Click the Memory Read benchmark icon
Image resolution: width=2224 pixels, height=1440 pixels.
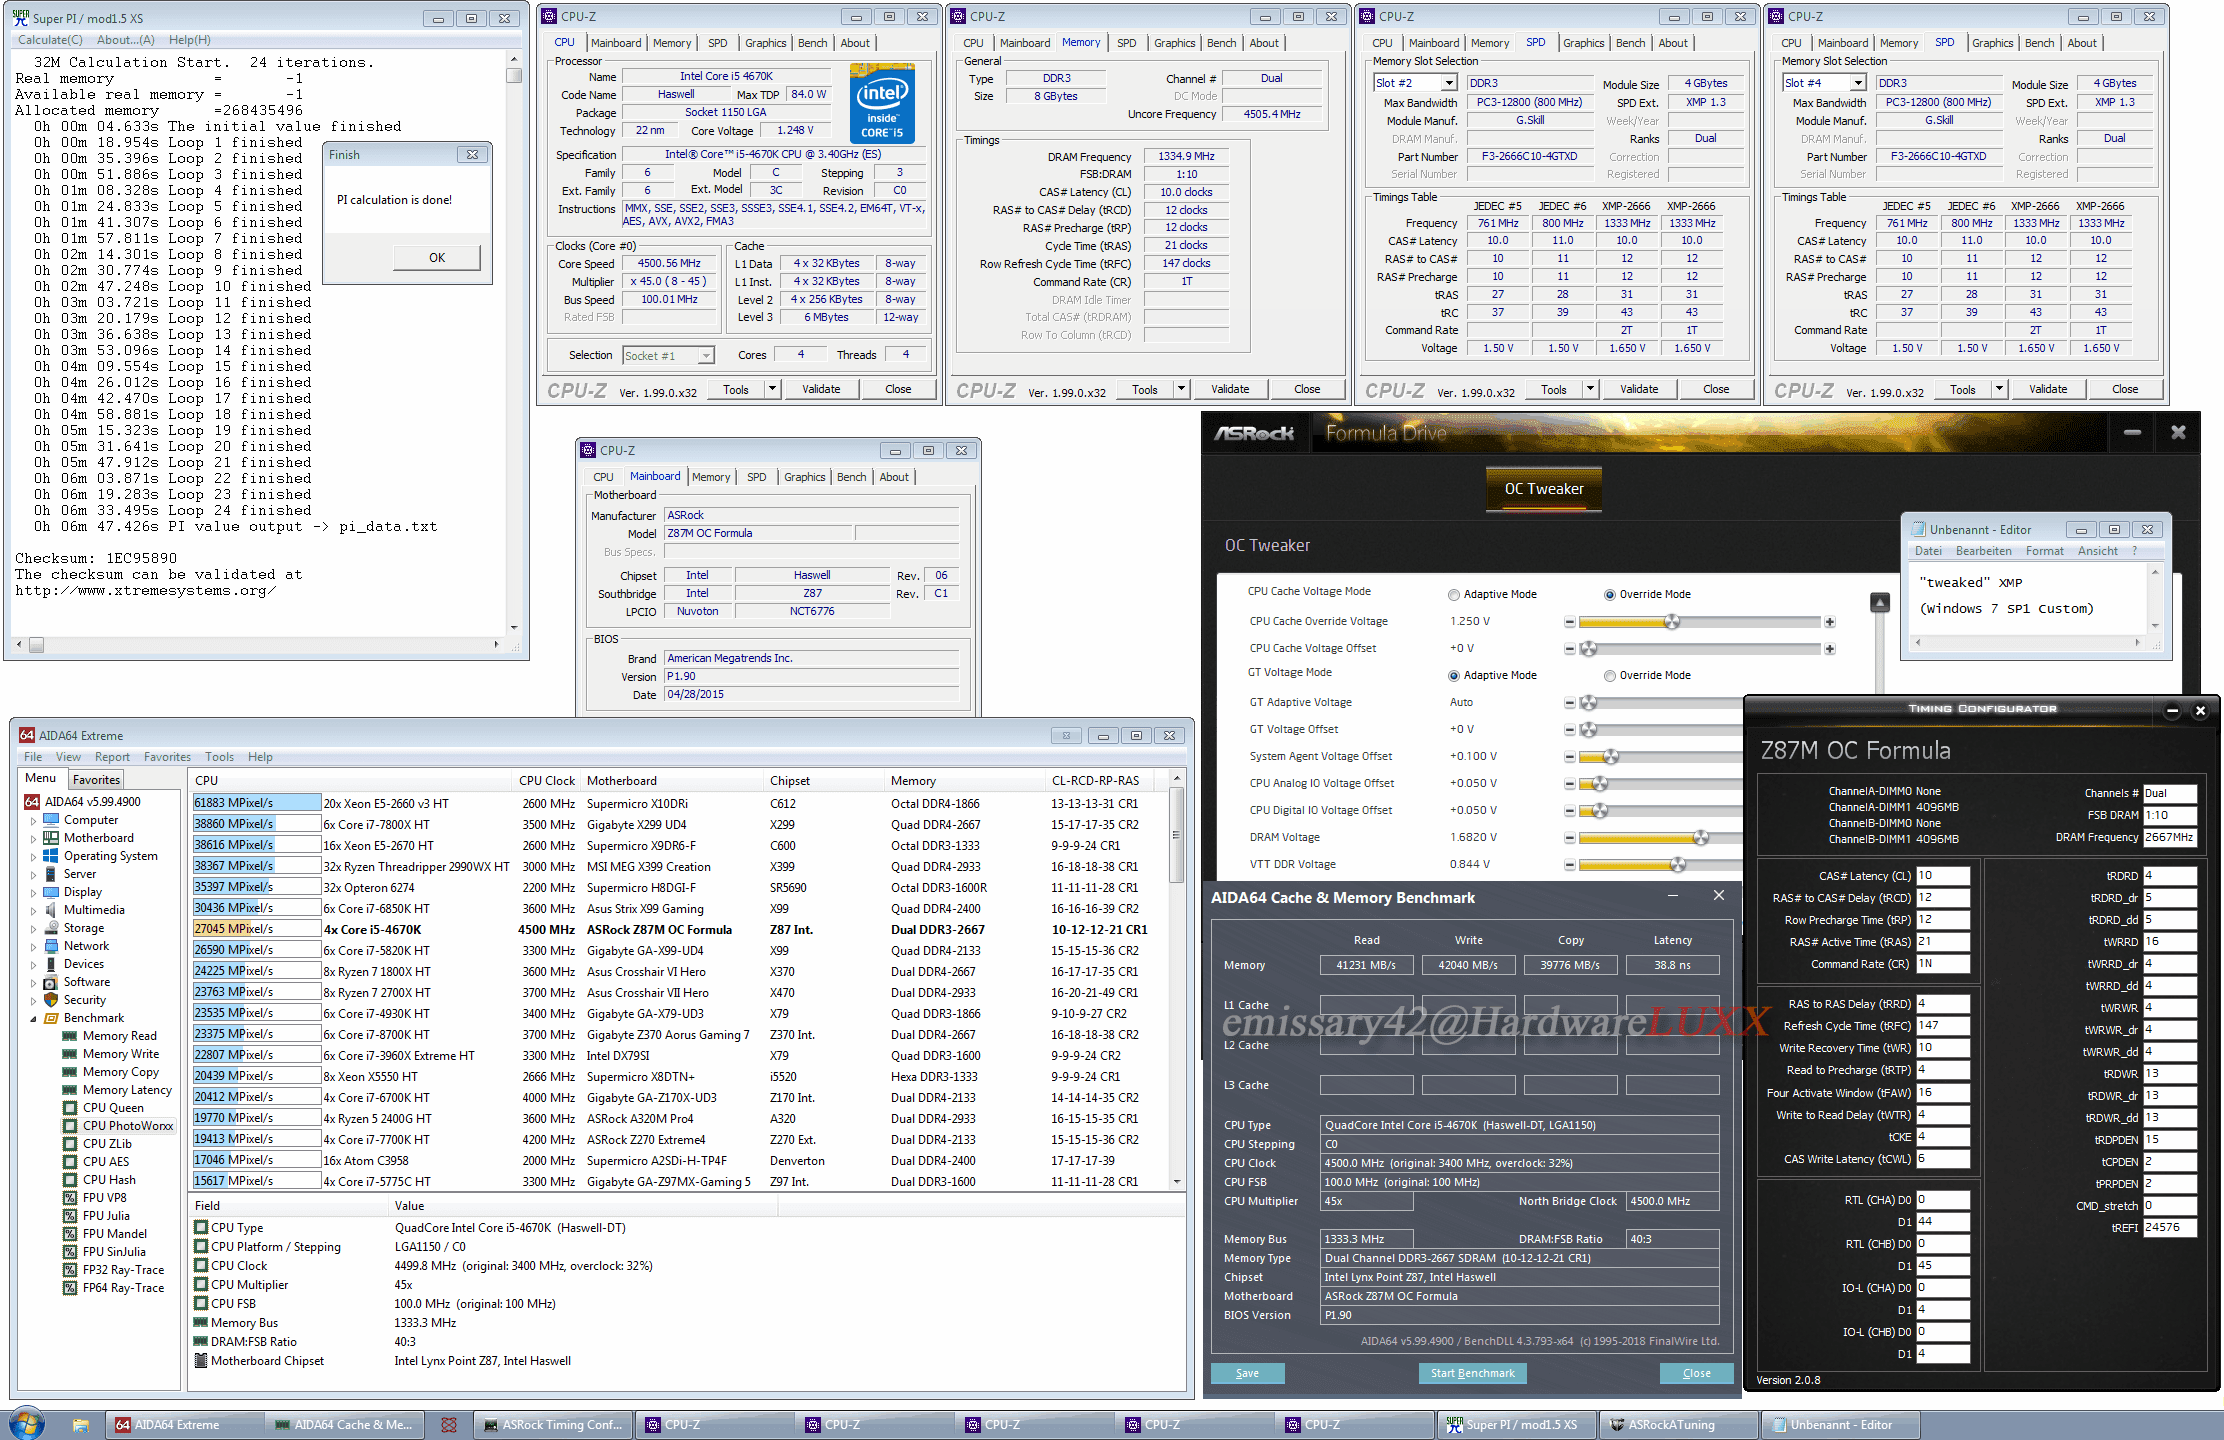(70, 1036)
